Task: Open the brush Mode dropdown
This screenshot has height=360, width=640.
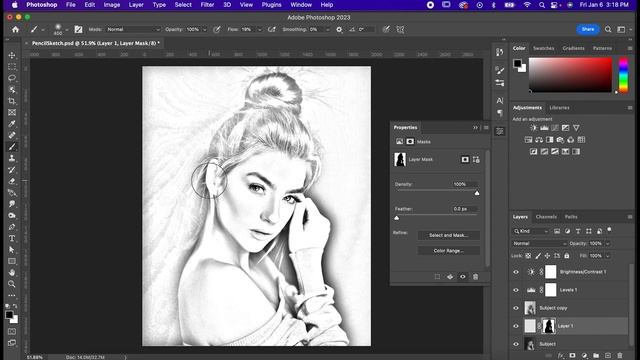Action: [x=133, y=29]
